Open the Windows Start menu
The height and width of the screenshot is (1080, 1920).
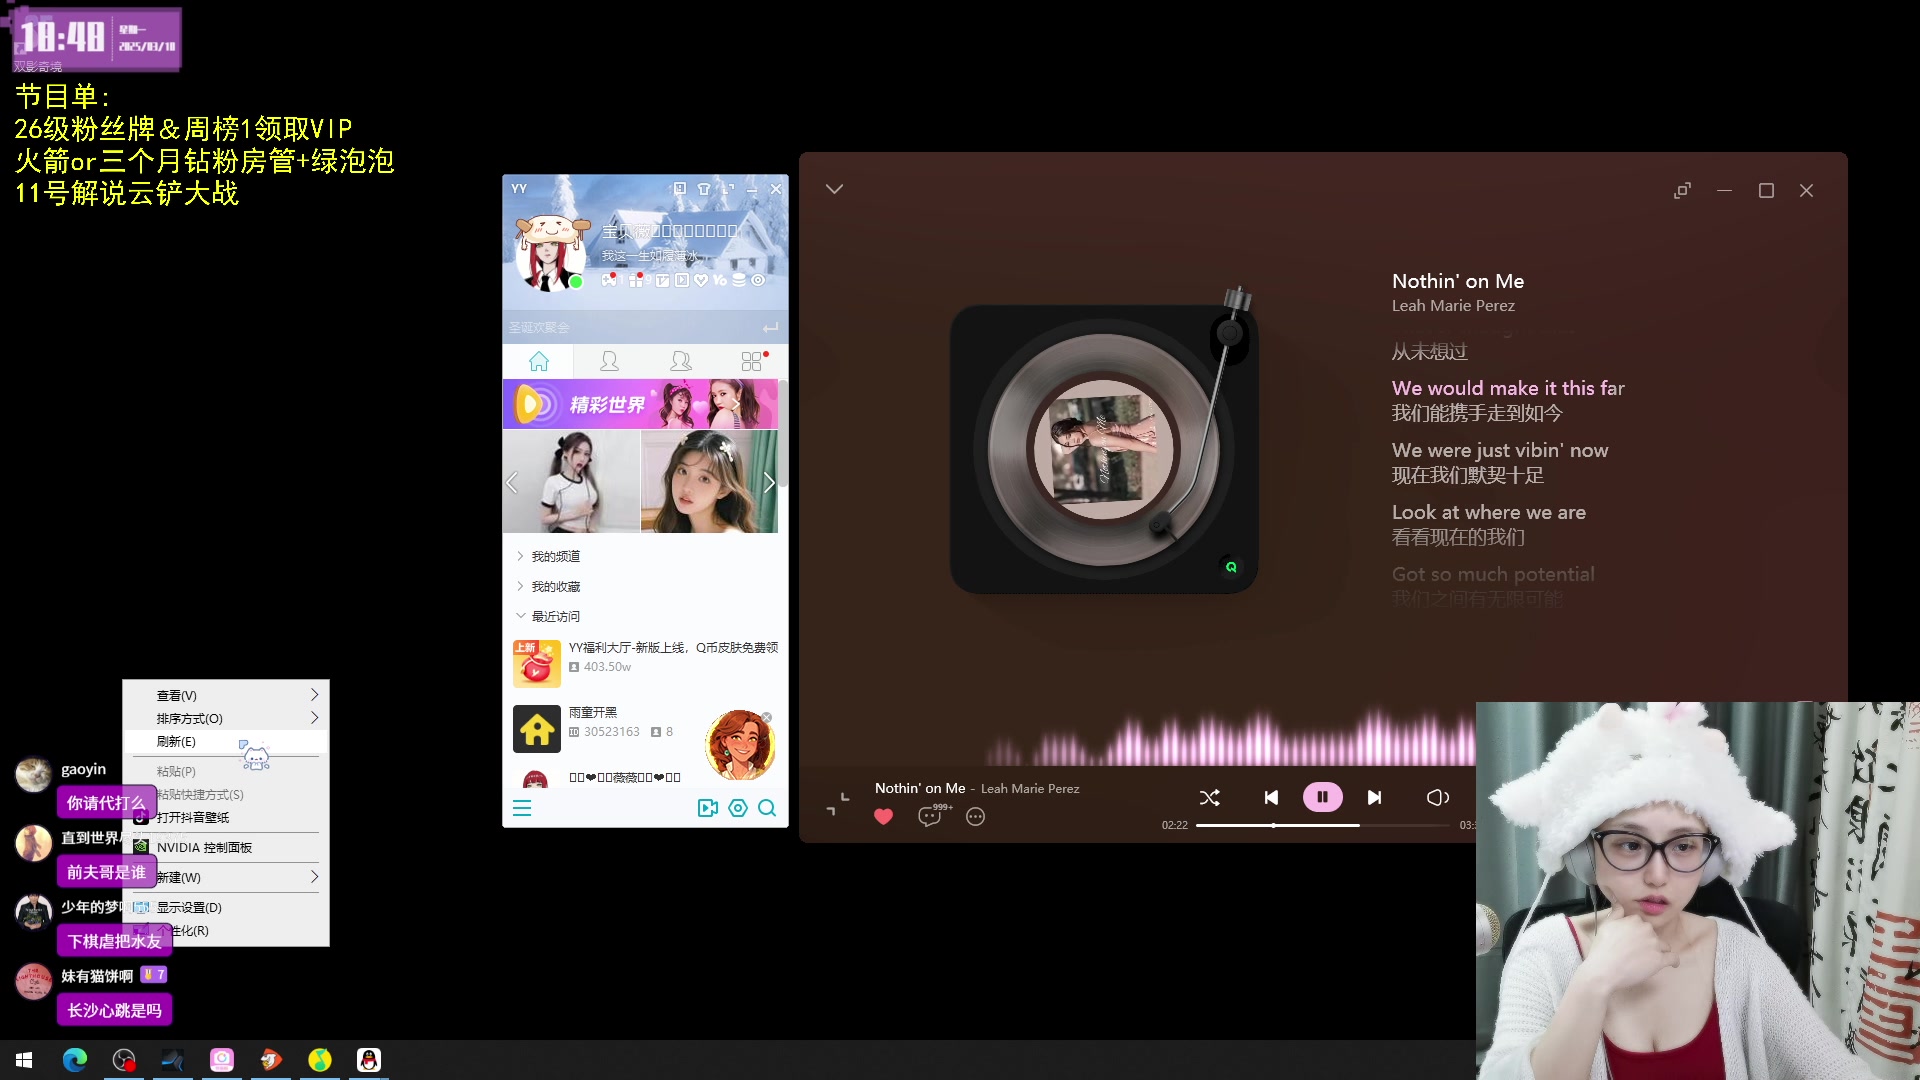[24, 1060]
